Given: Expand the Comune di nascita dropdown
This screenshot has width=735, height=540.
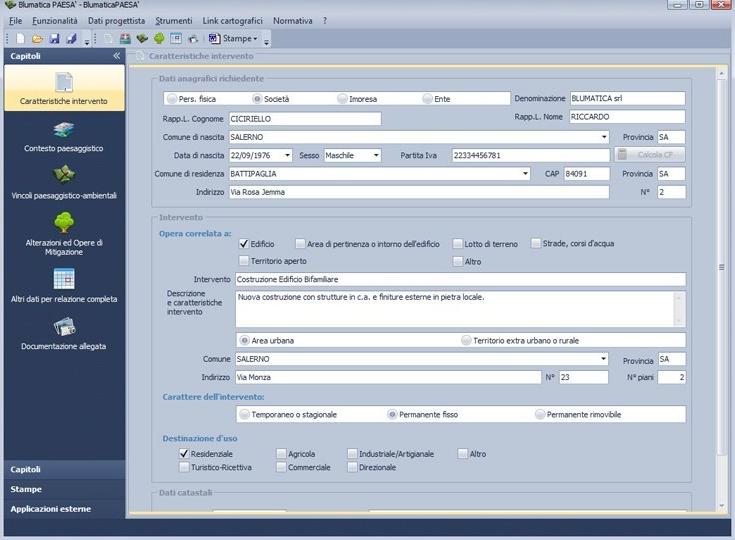Looking at the screenshot, I should 605,137.
